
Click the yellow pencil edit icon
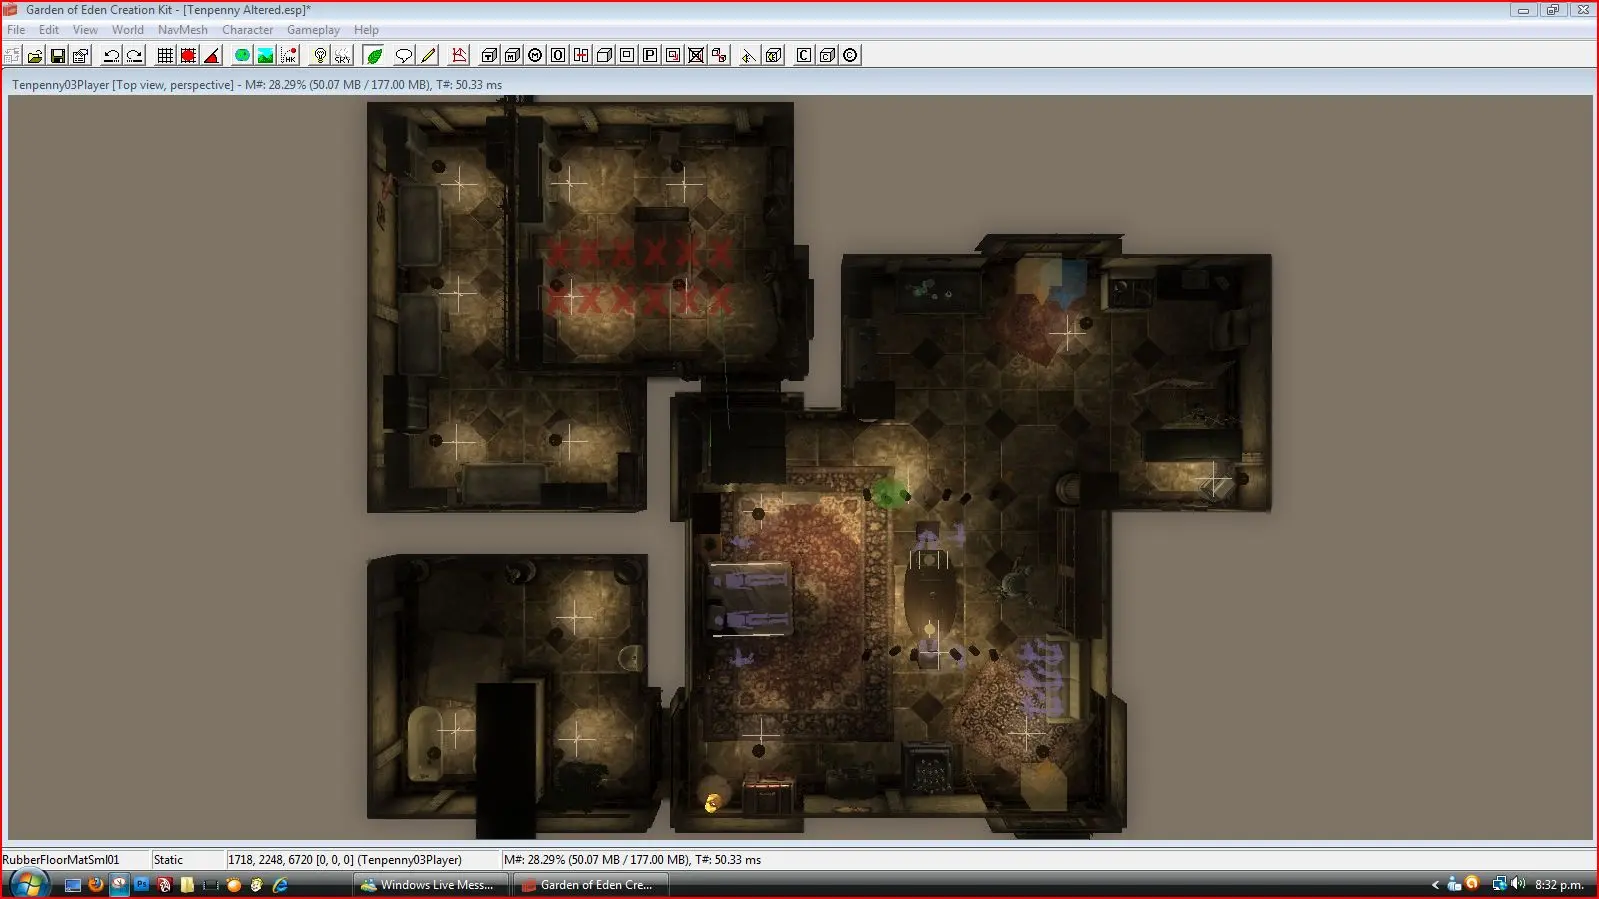428,56
